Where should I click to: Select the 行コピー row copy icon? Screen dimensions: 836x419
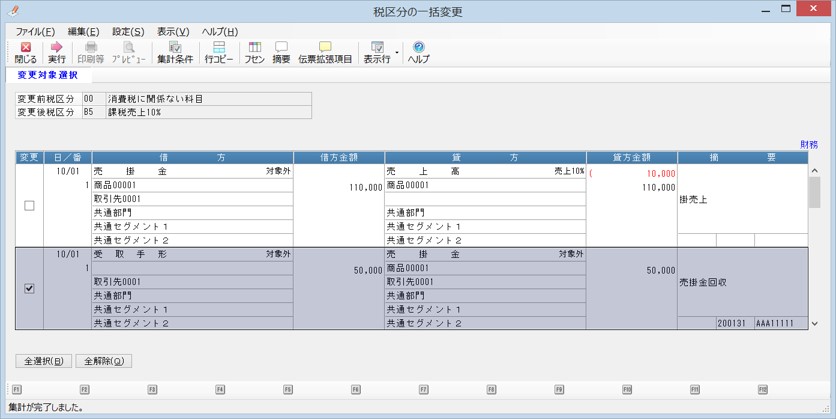click(219, 53)
